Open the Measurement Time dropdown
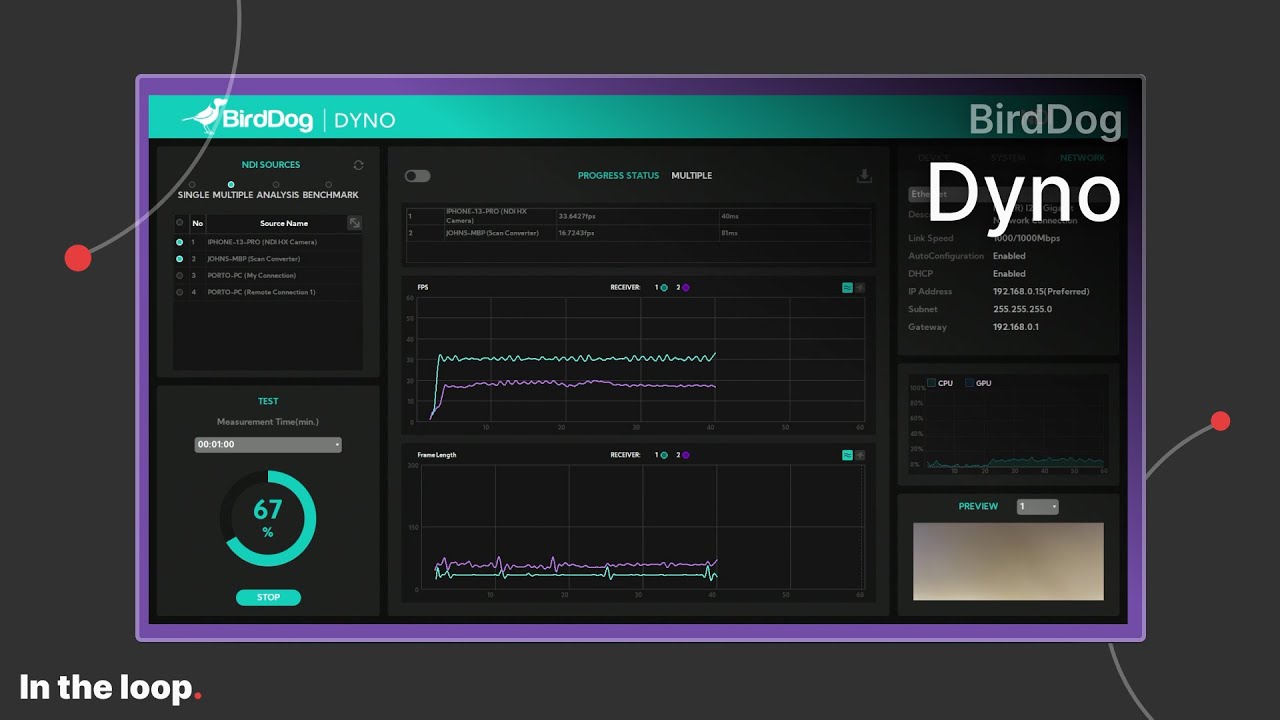The height and width of the screenshot is (720, 1280). 268,444
